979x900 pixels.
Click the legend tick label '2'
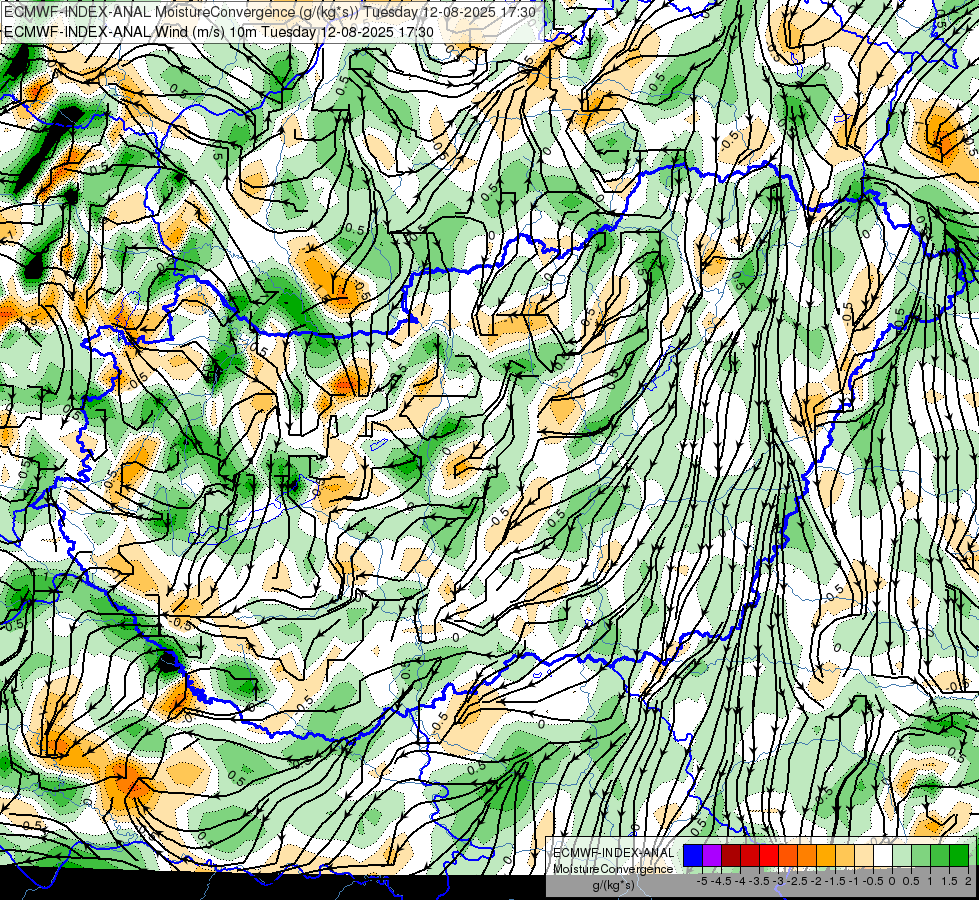(x=968, y=881)
